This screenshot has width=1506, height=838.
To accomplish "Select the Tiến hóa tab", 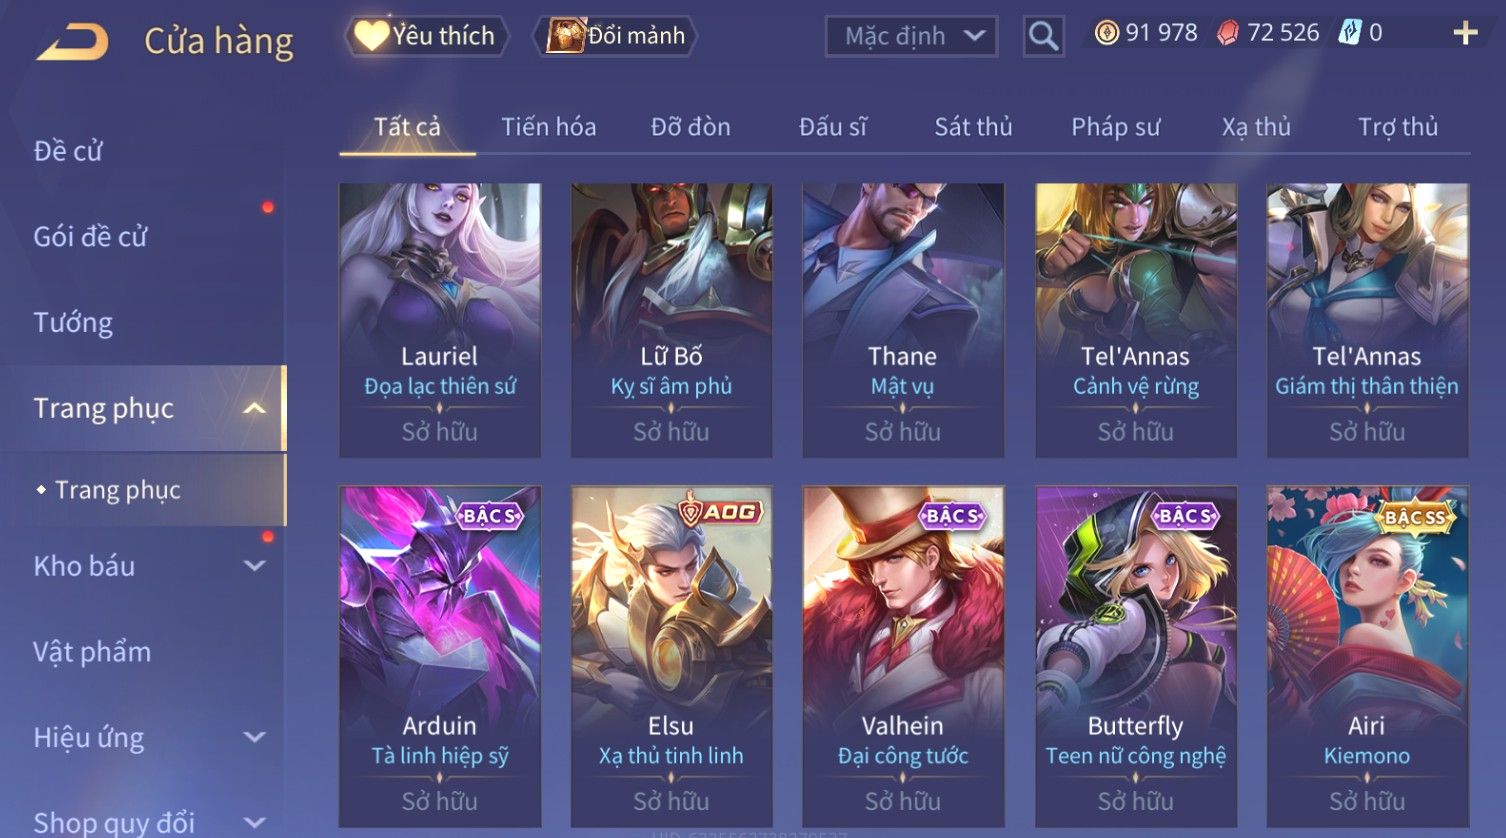I will click(548, 127).
